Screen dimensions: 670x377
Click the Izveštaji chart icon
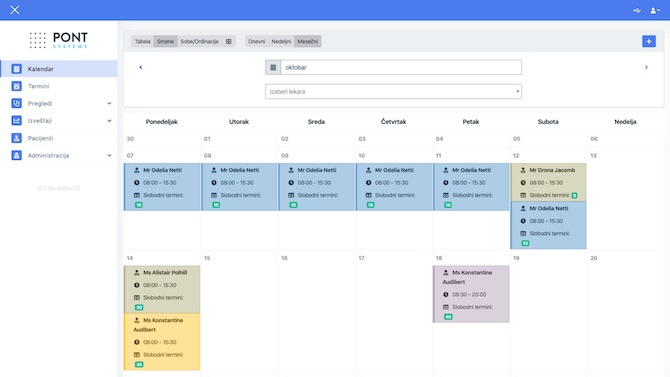[16, 121]
